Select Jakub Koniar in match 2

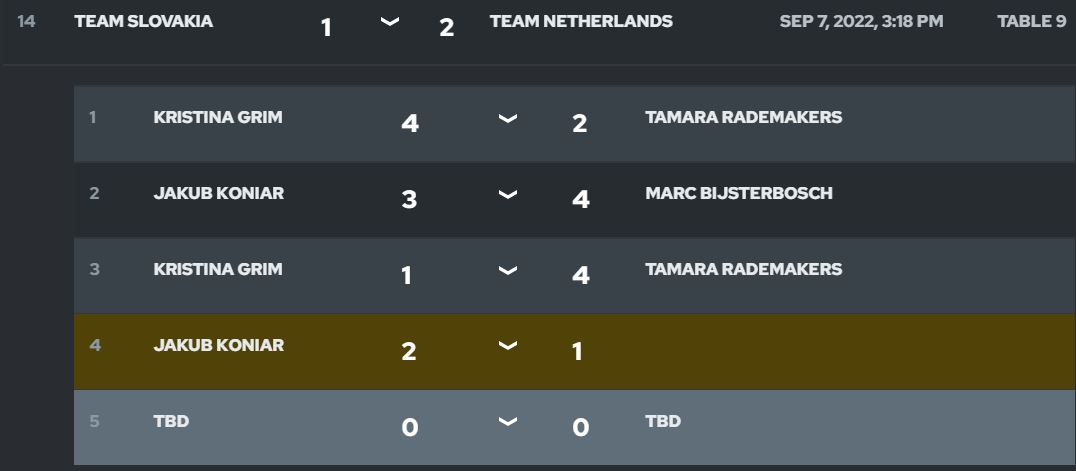218,193
